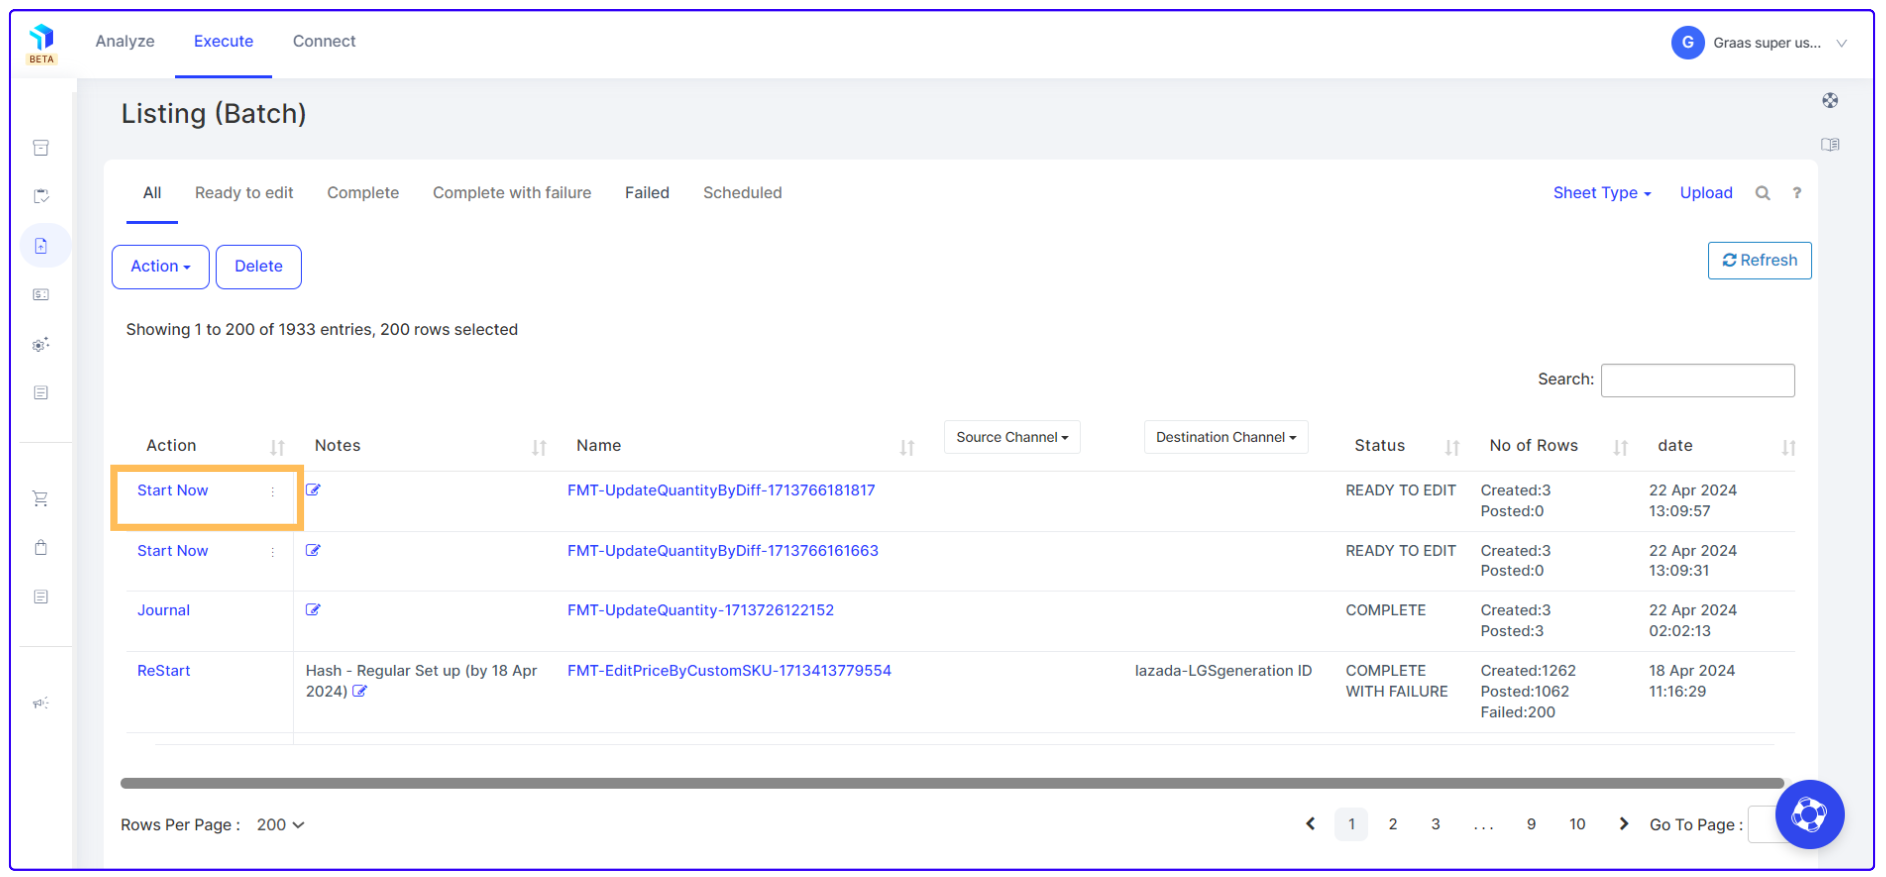Edit notes for FMT-UpdateQuantityByDiff-1713766181817

click(313, 490)
